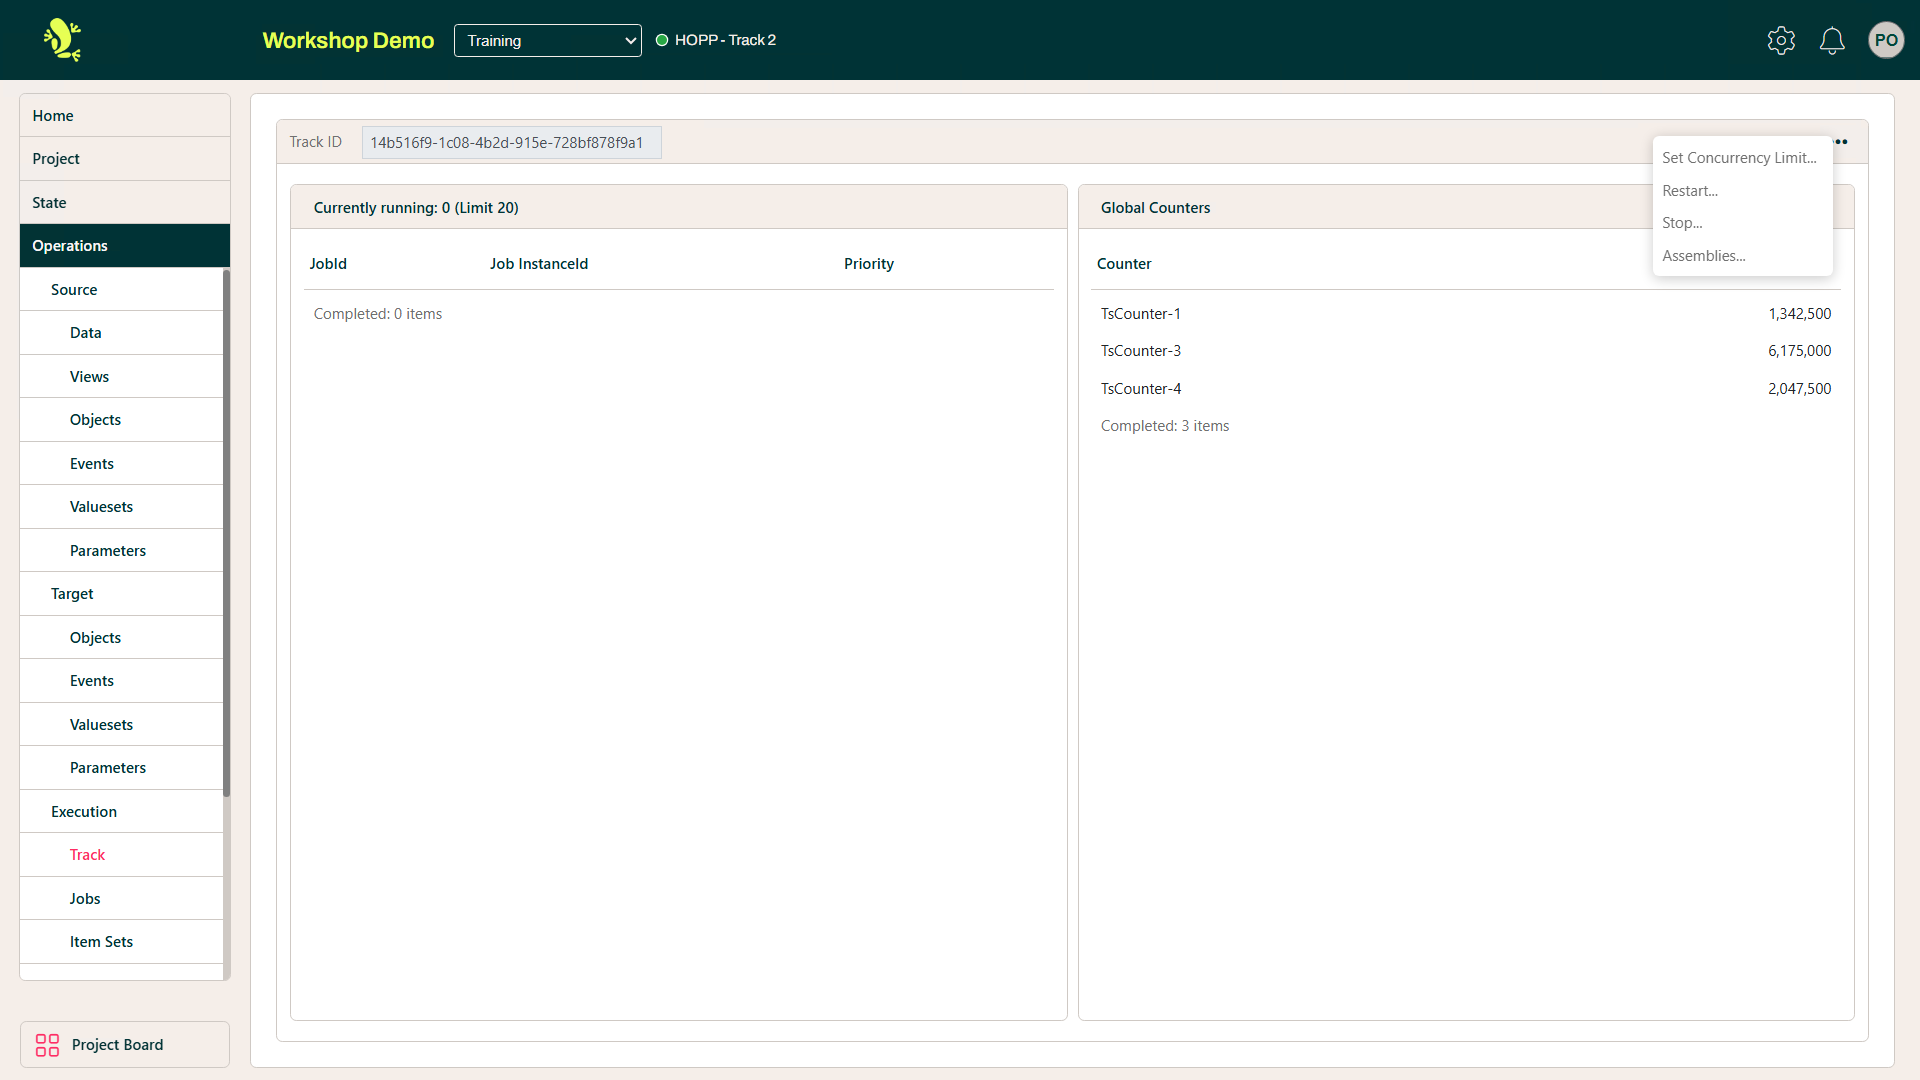The height and width of the screenshot is (1080, 1920).
Task: Open the Home navigation item
Action: click(53, 116)
